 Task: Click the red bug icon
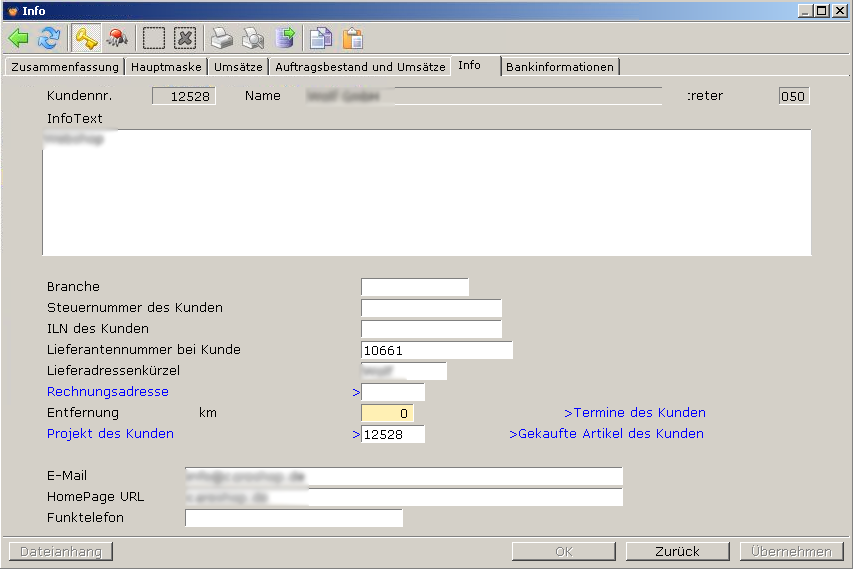117,39
